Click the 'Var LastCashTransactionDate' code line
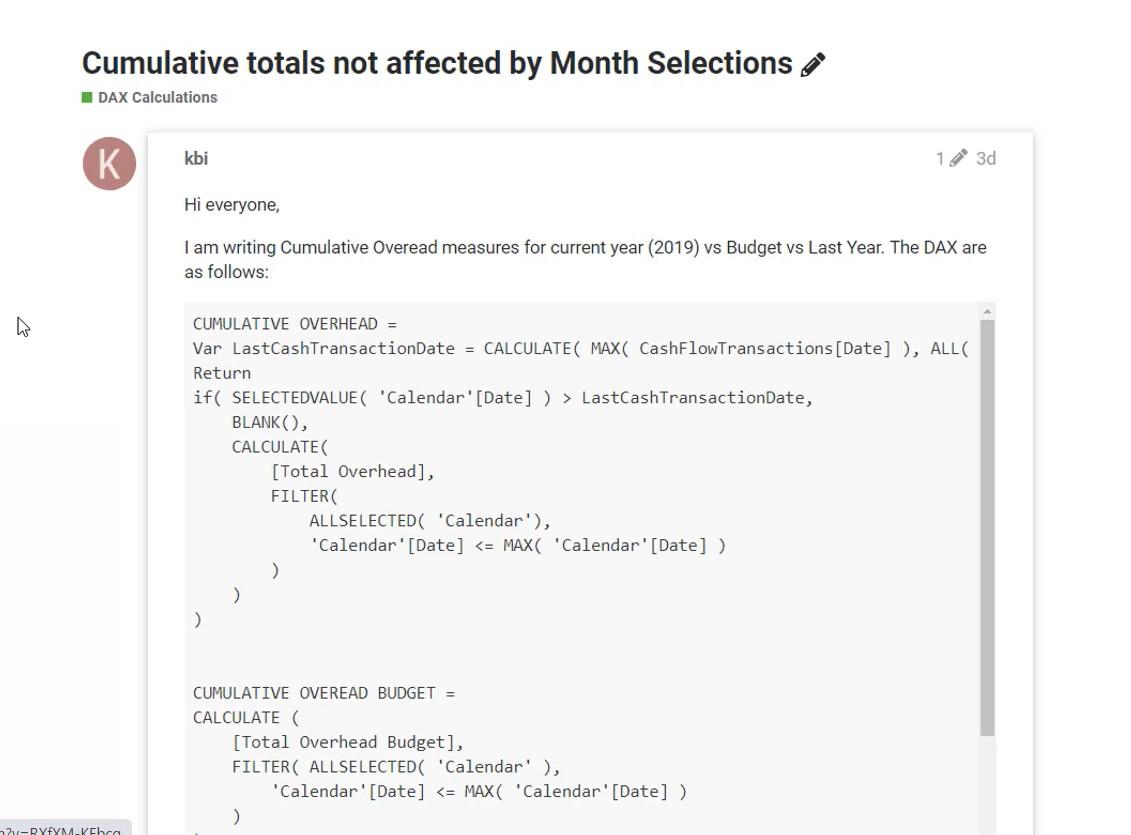Viewport: 1131px width, 835px height. 581,348
